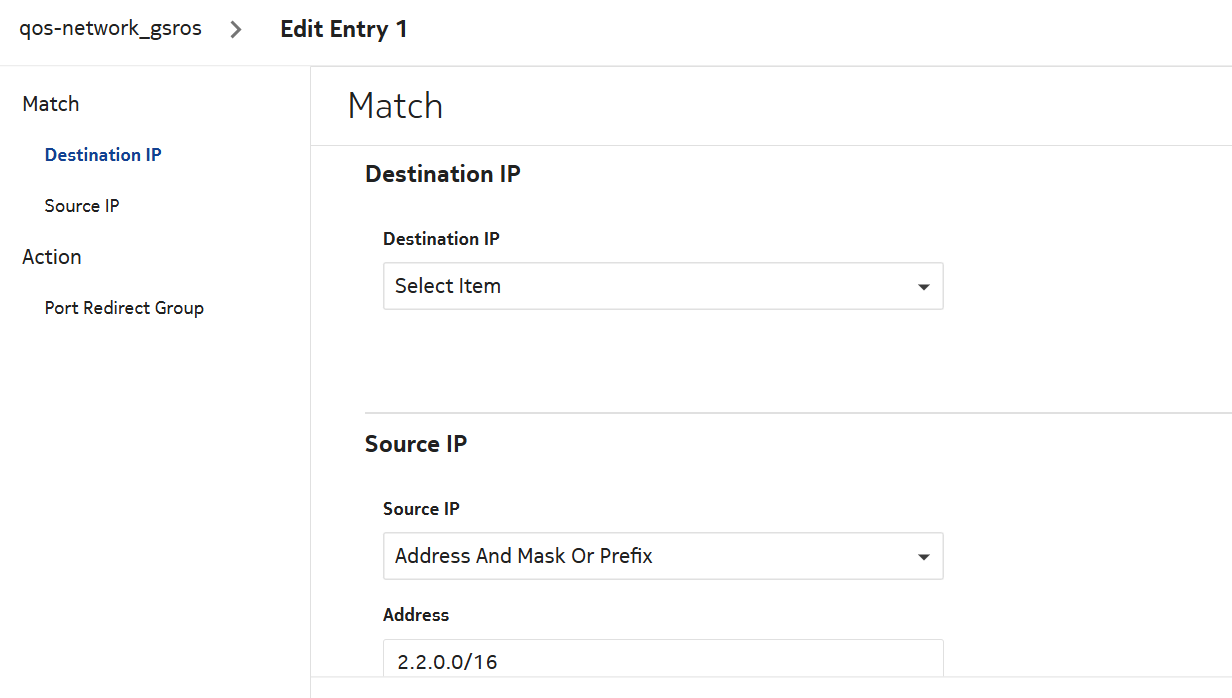
Task: Click the Edit Entry 1 breadcrumb title
Action: tap(343, 29)
